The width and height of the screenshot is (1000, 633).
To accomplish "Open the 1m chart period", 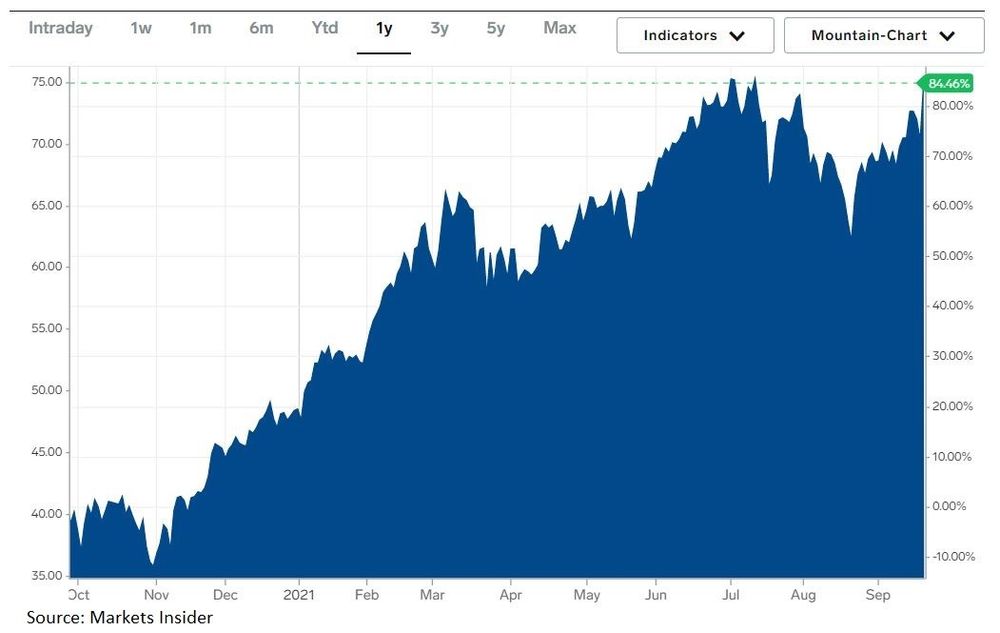I will [x=200, y=29].
